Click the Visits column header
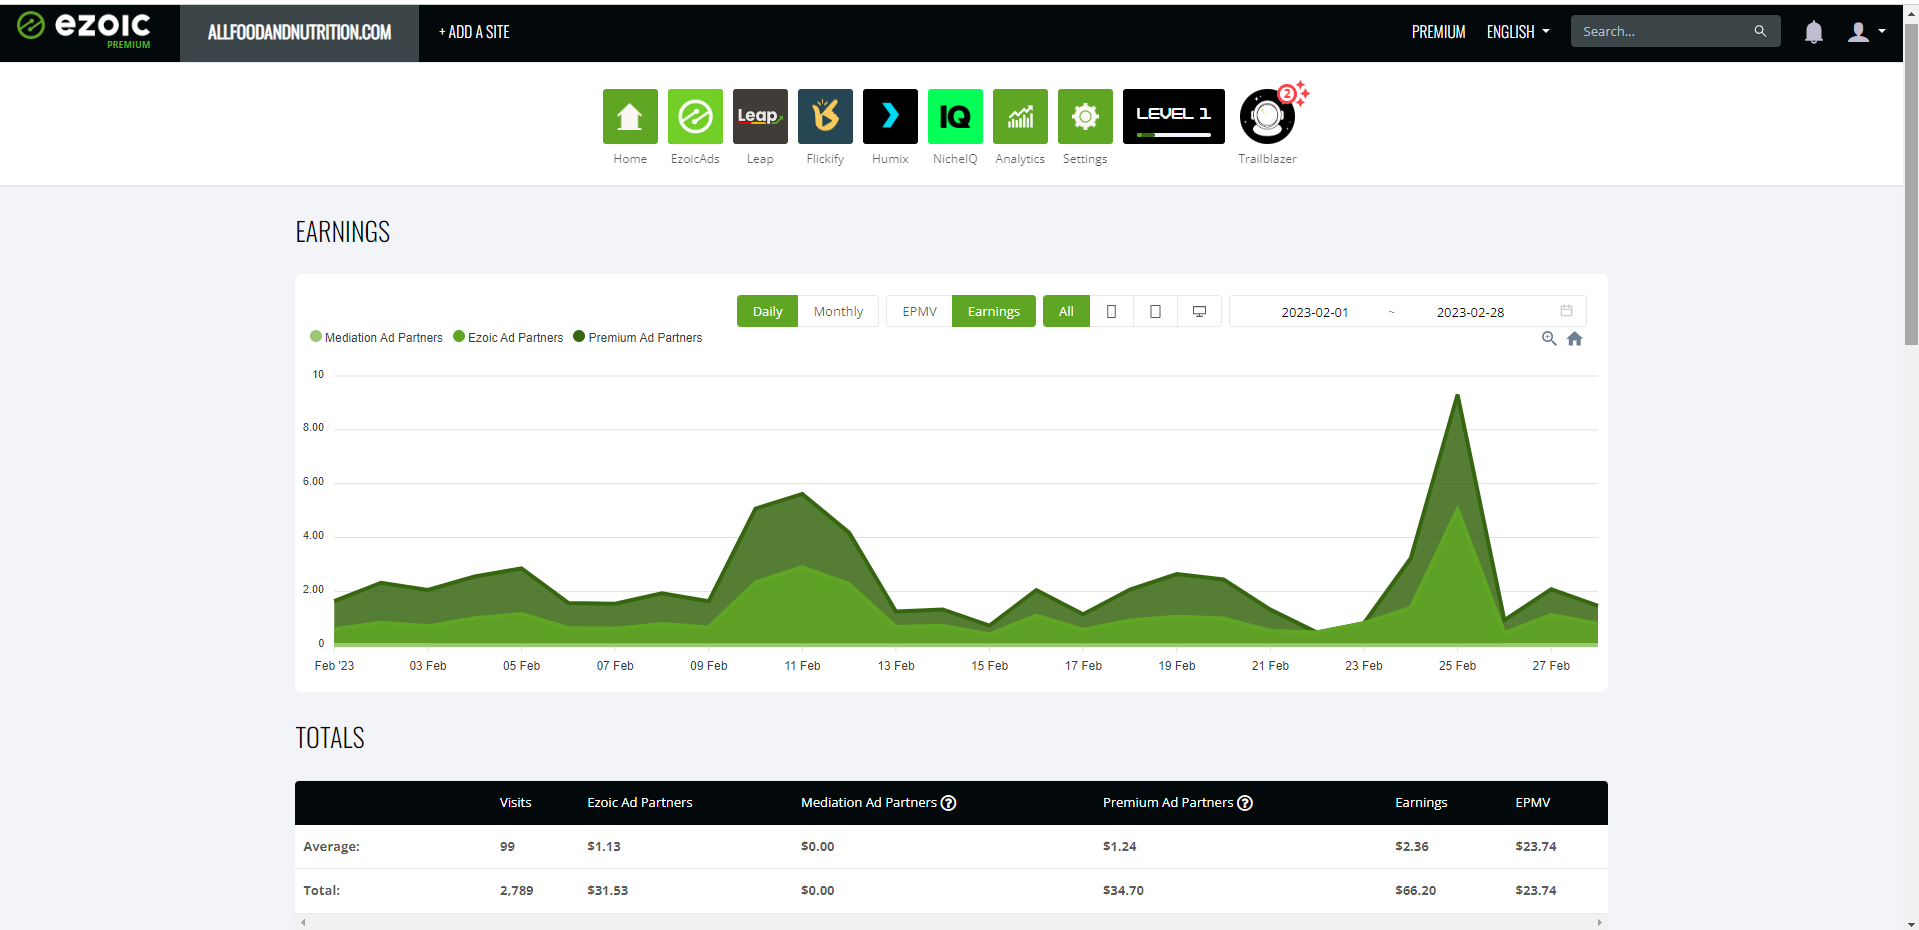1919x930 pixels. 515,802
